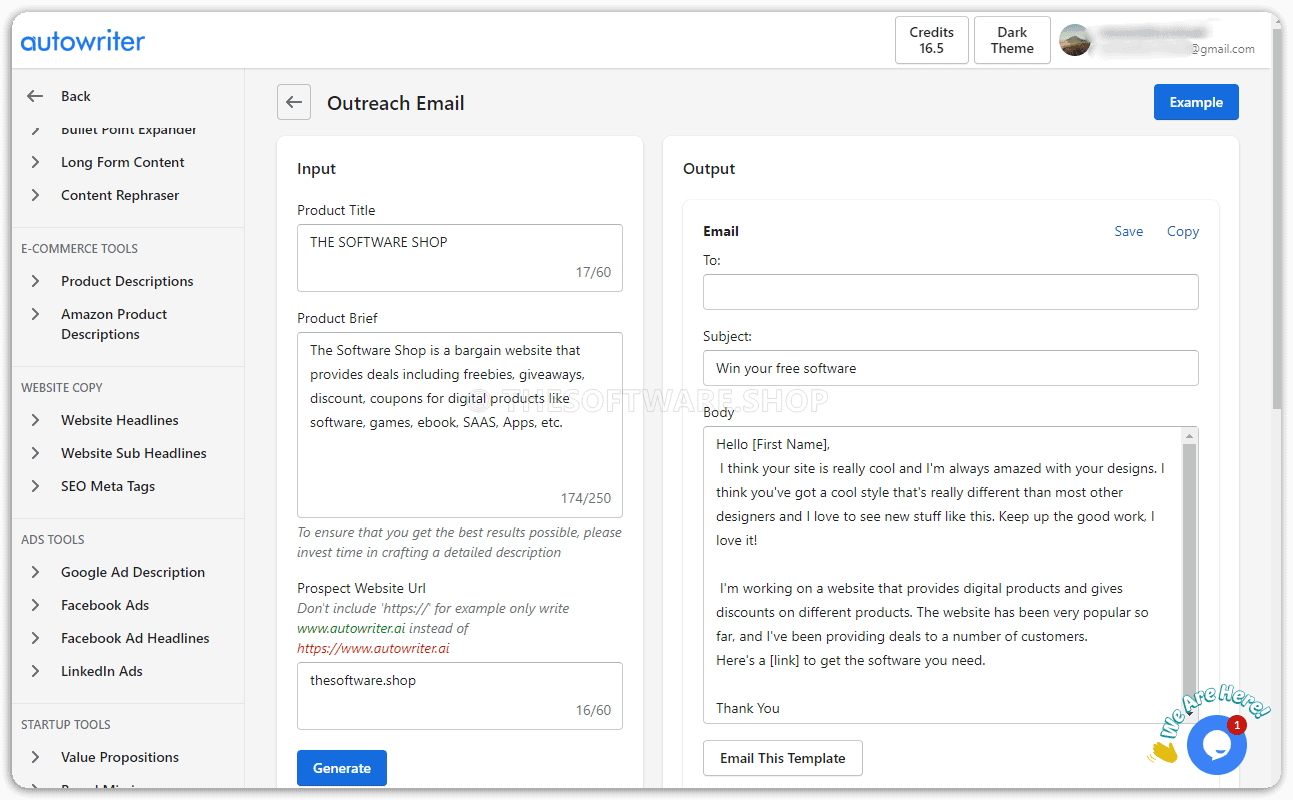The image size is (1293, 800).
Task: Copy the generated email
Action: [x=1183, y=231]
